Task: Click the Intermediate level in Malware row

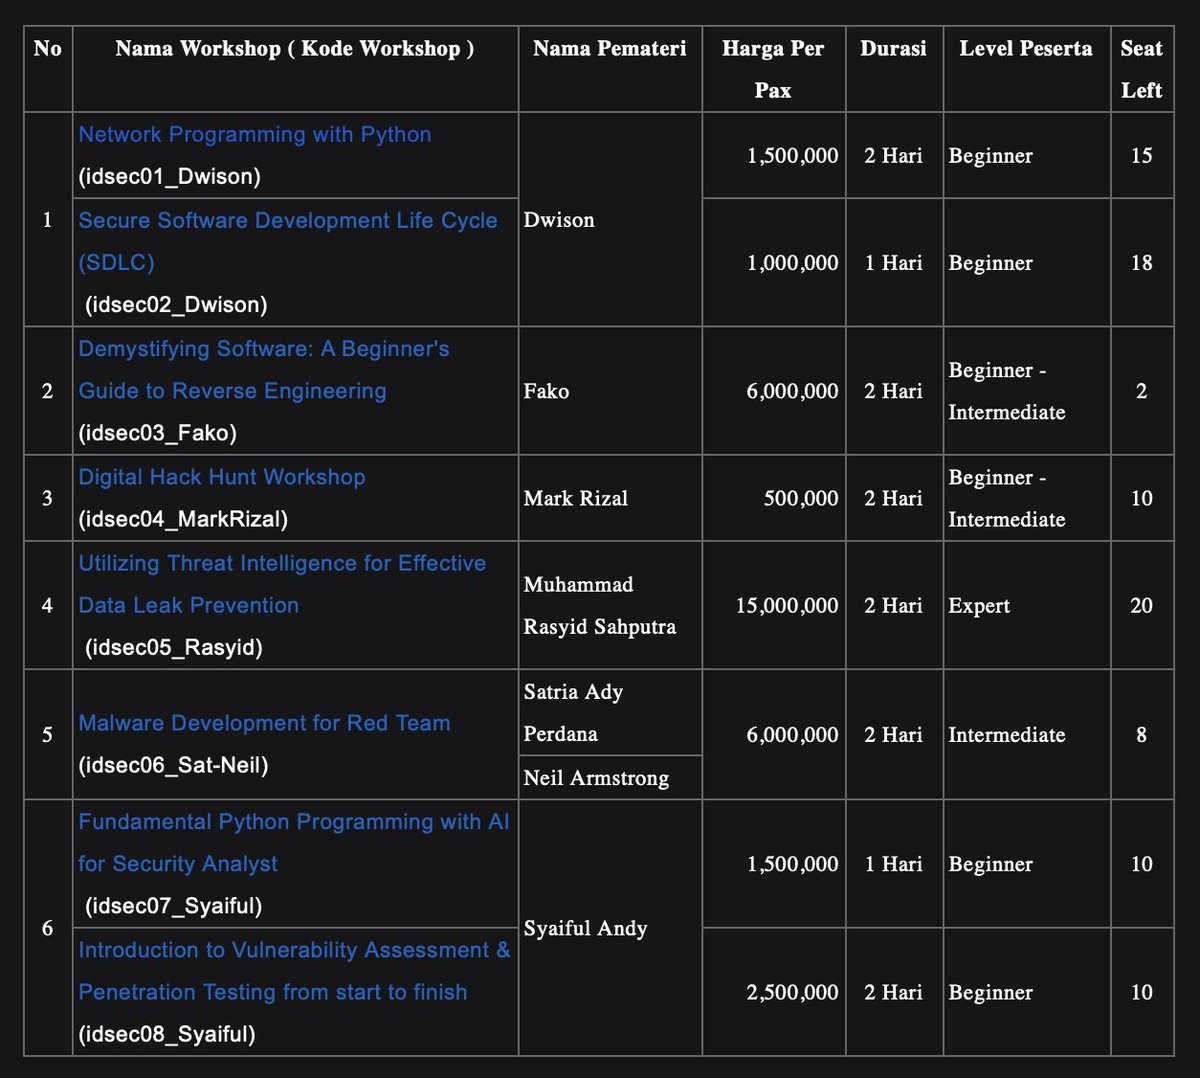Action: 1007,735
